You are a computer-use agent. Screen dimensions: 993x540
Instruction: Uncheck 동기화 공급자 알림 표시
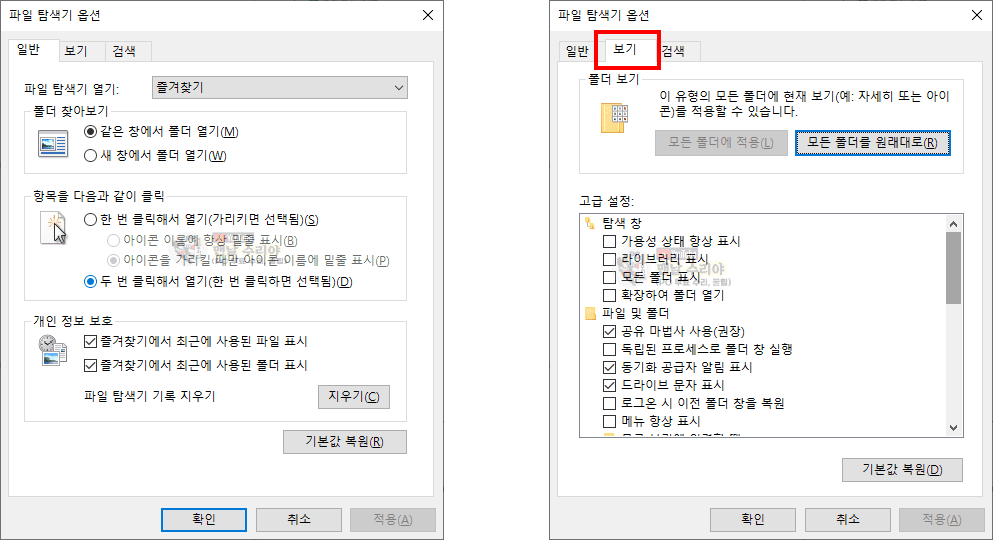click(609, 367)
